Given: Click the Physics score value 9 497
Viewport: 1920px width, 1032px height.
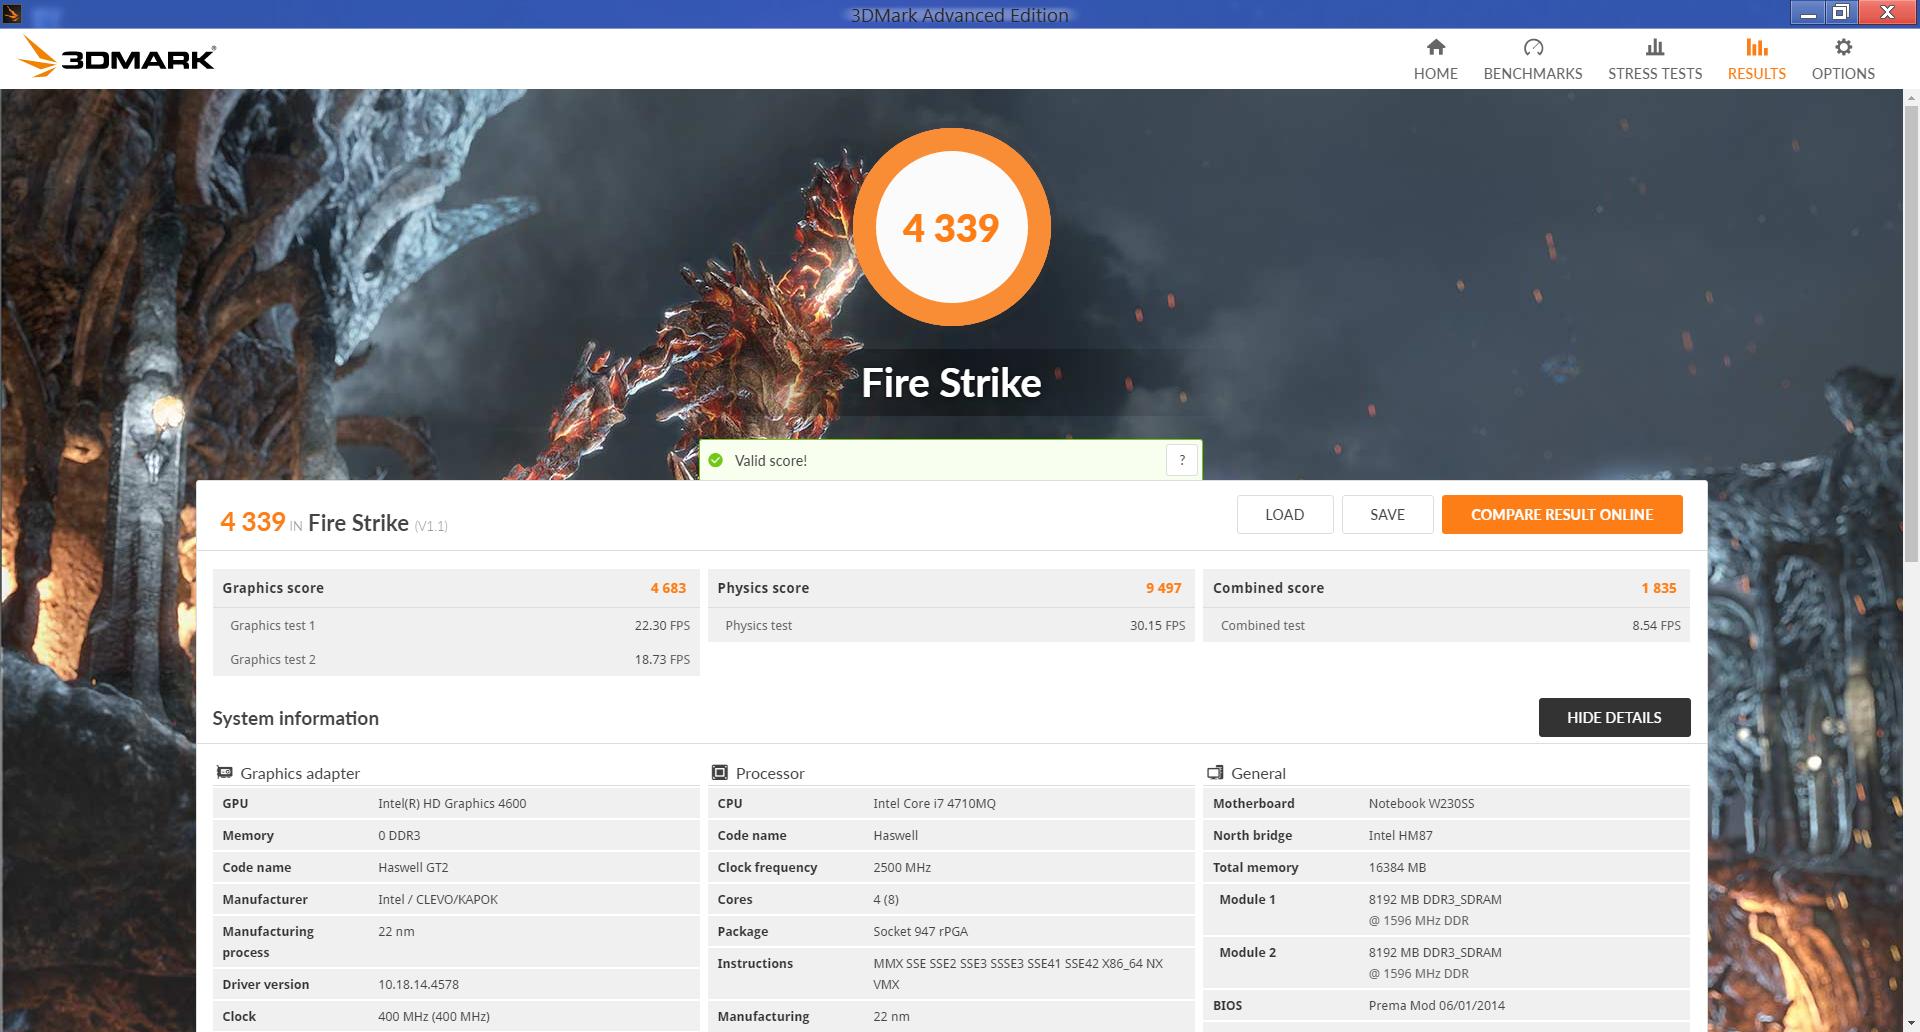Looking at the screenshot, I should coord(1163,588).
